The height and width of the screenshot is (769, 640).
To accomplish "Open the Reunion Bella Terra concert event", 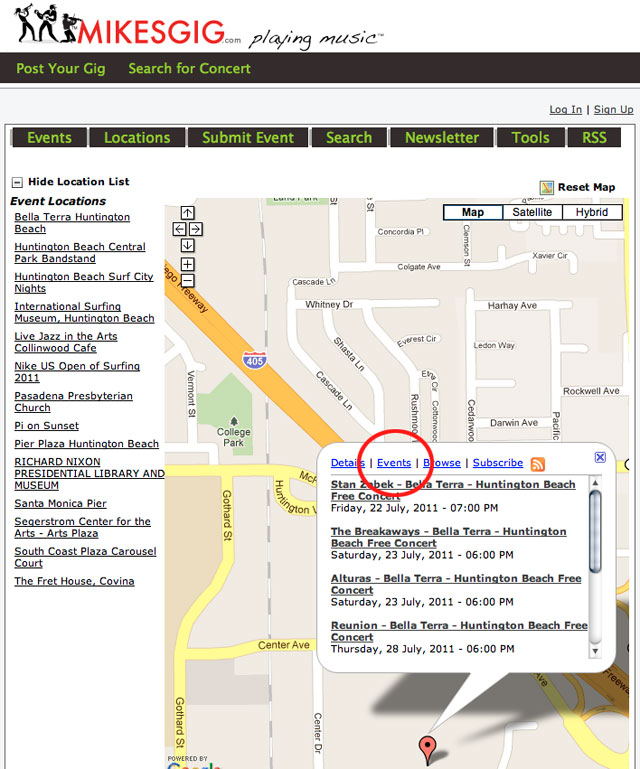I will coord(459,632).
